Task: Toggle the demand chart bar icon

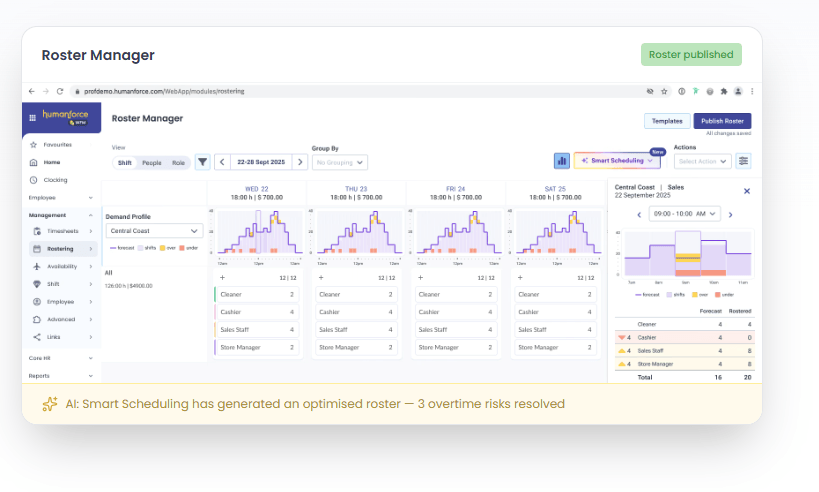Action: (562, 161)
